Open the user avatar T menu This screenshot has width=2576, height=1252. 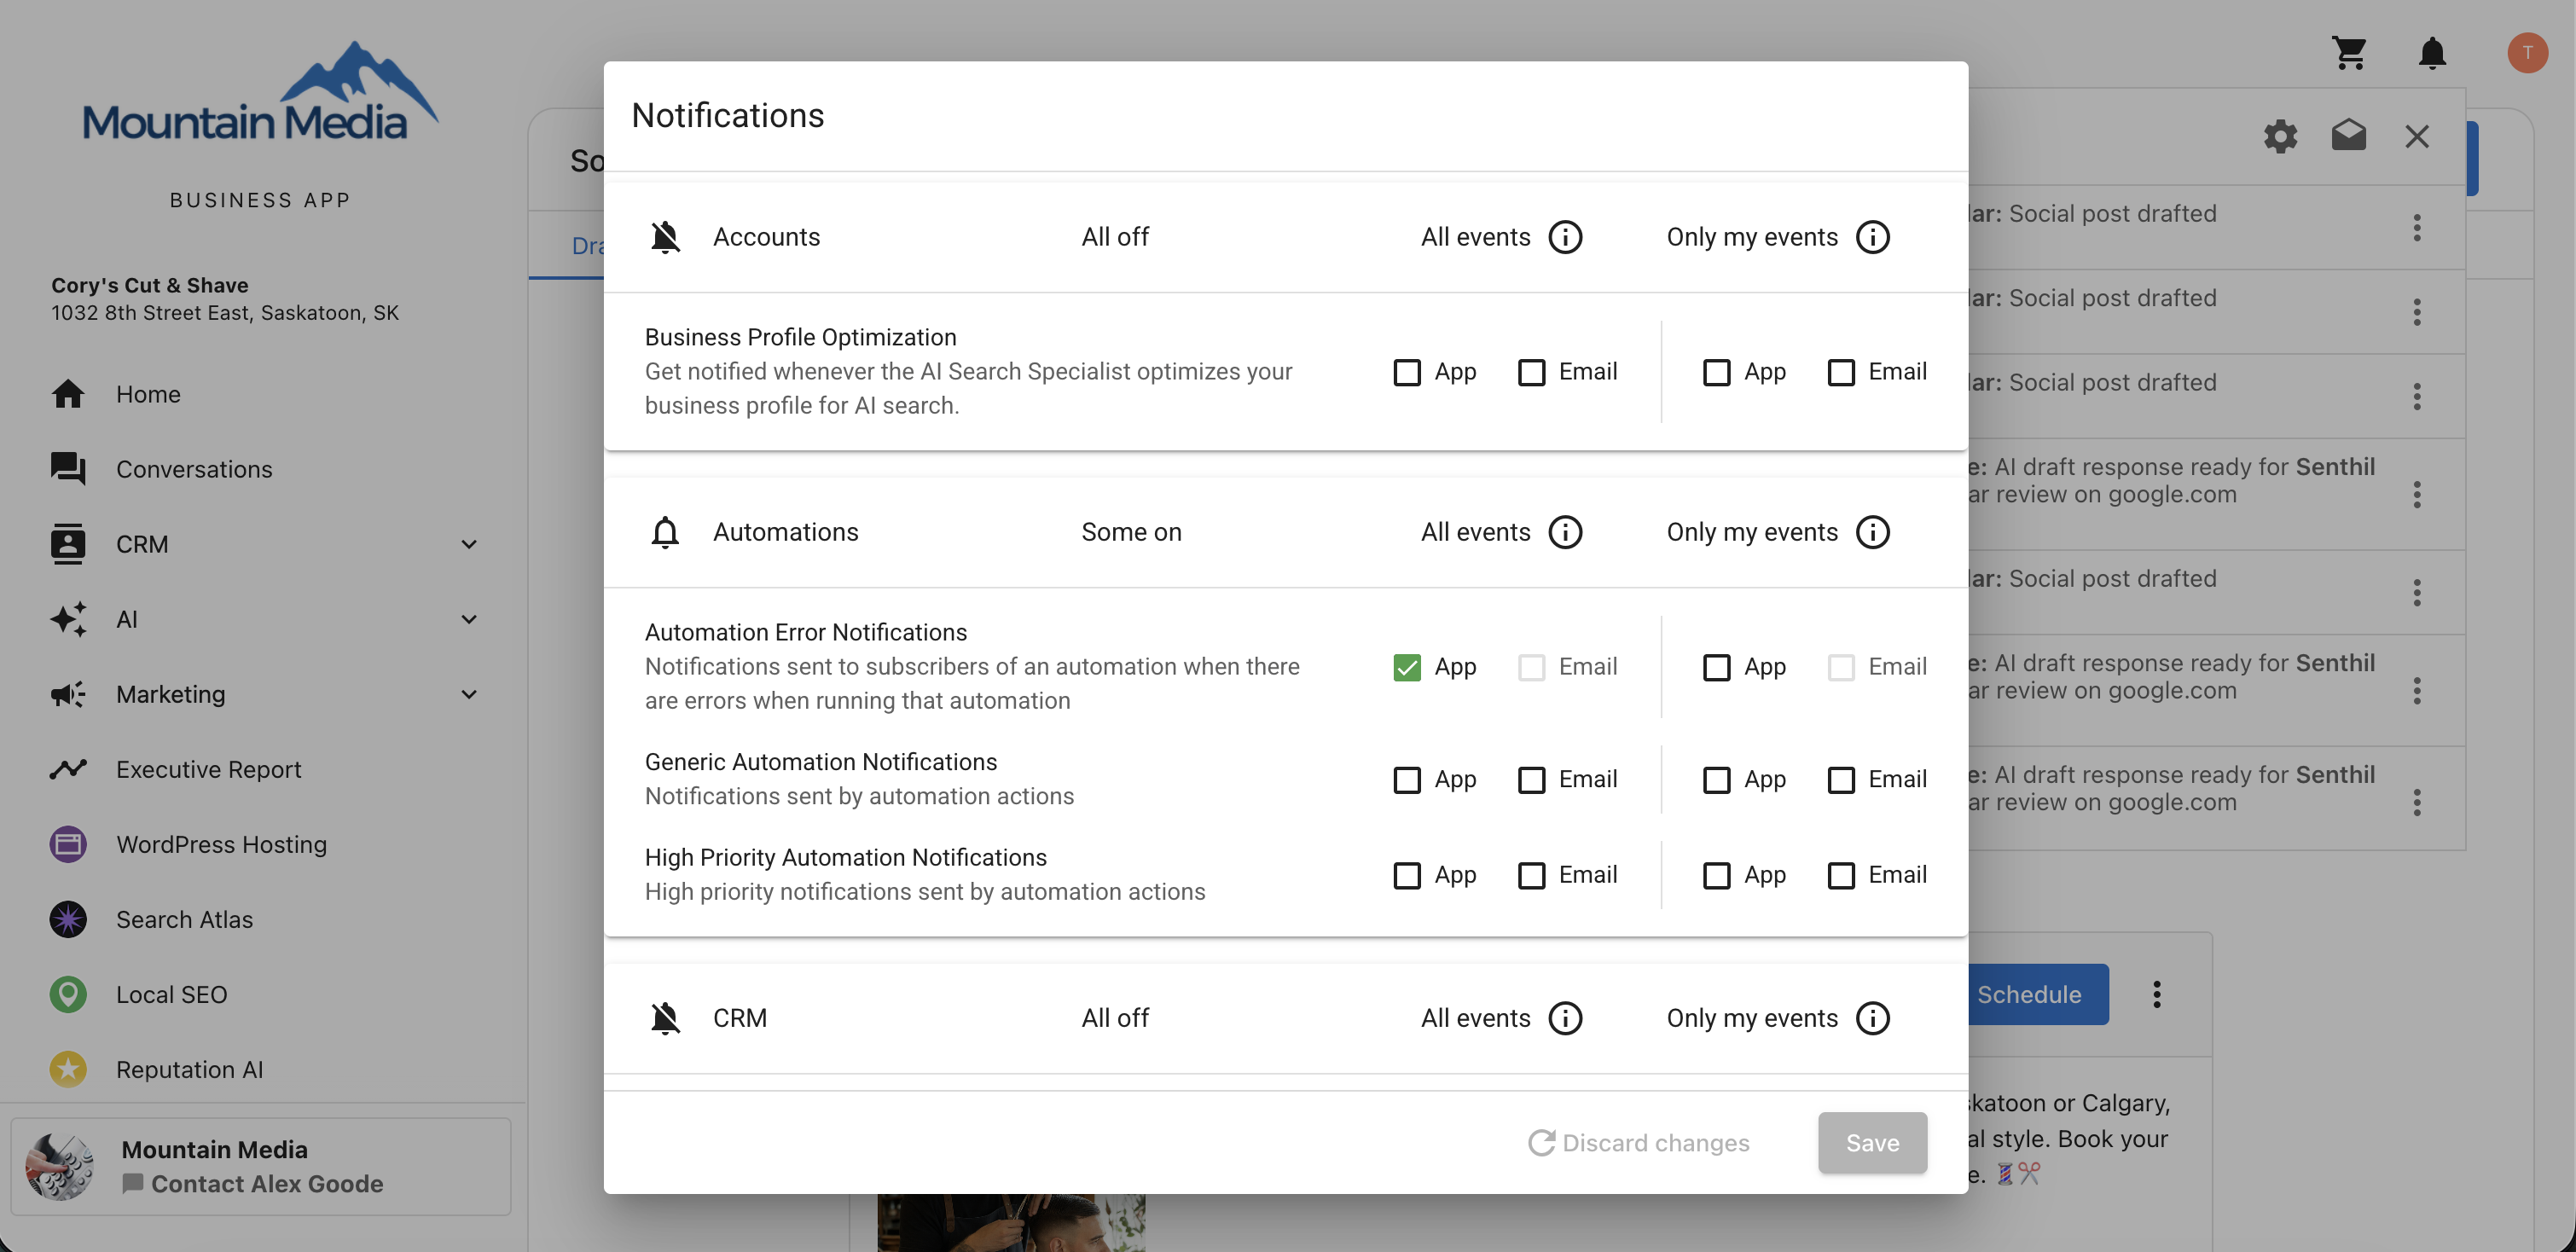tap(2527, 52)
